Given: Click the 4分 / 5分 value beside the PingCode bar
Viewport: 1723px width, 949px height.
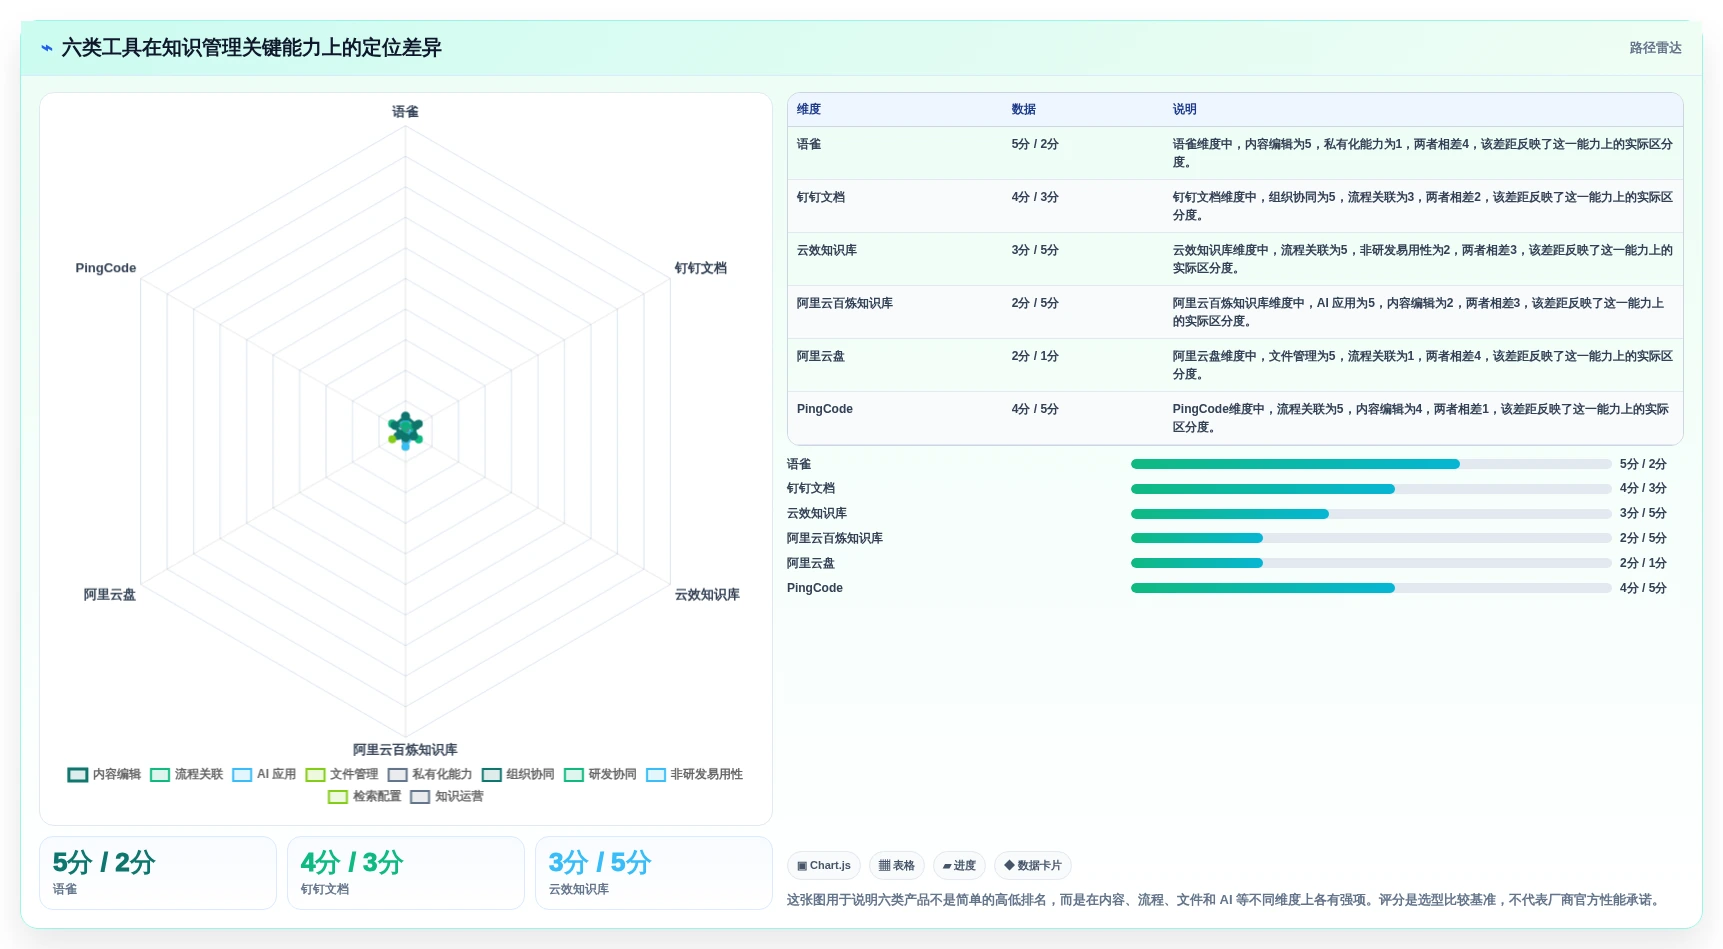Looking at the screenshot, I should 1643,588.
